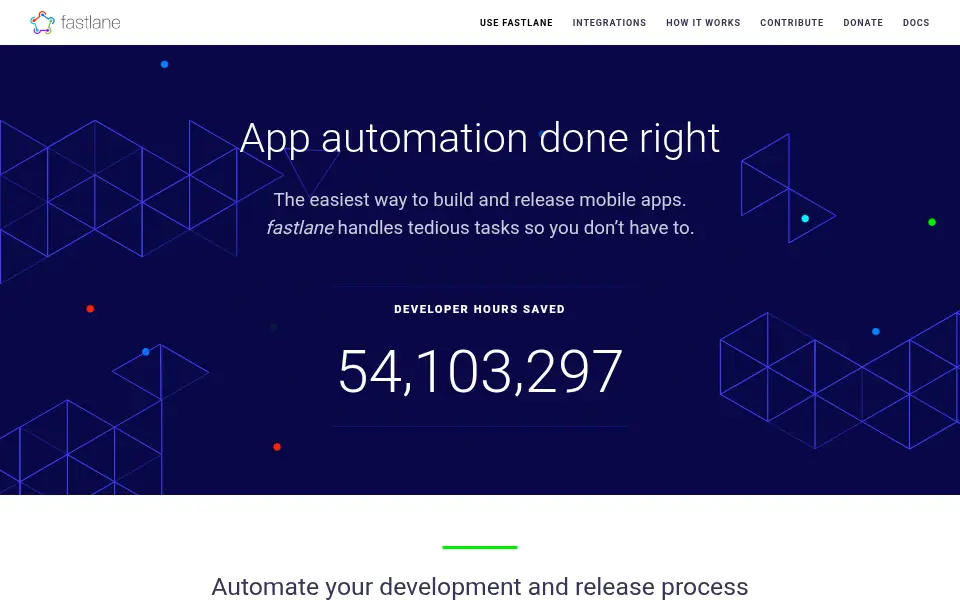Click the 54,103,297 hours counter

[480, 372]
